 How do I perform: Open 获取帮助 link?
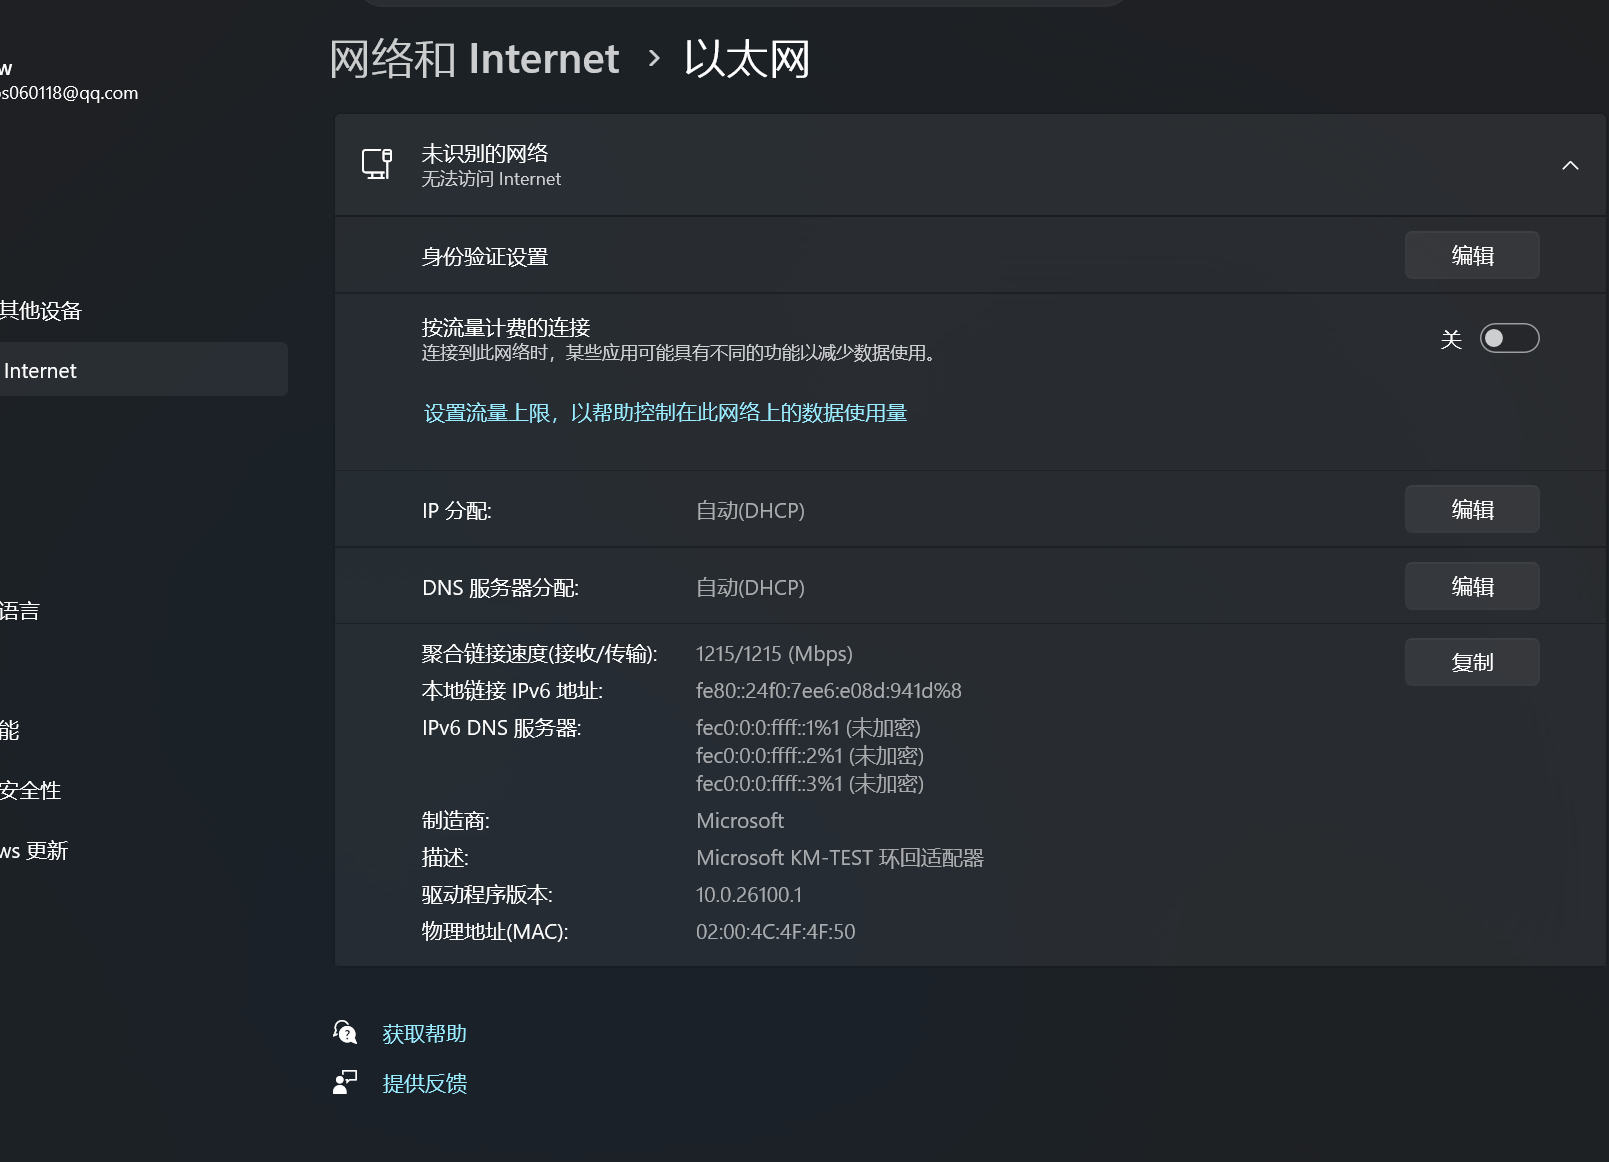click(425, 1033)
